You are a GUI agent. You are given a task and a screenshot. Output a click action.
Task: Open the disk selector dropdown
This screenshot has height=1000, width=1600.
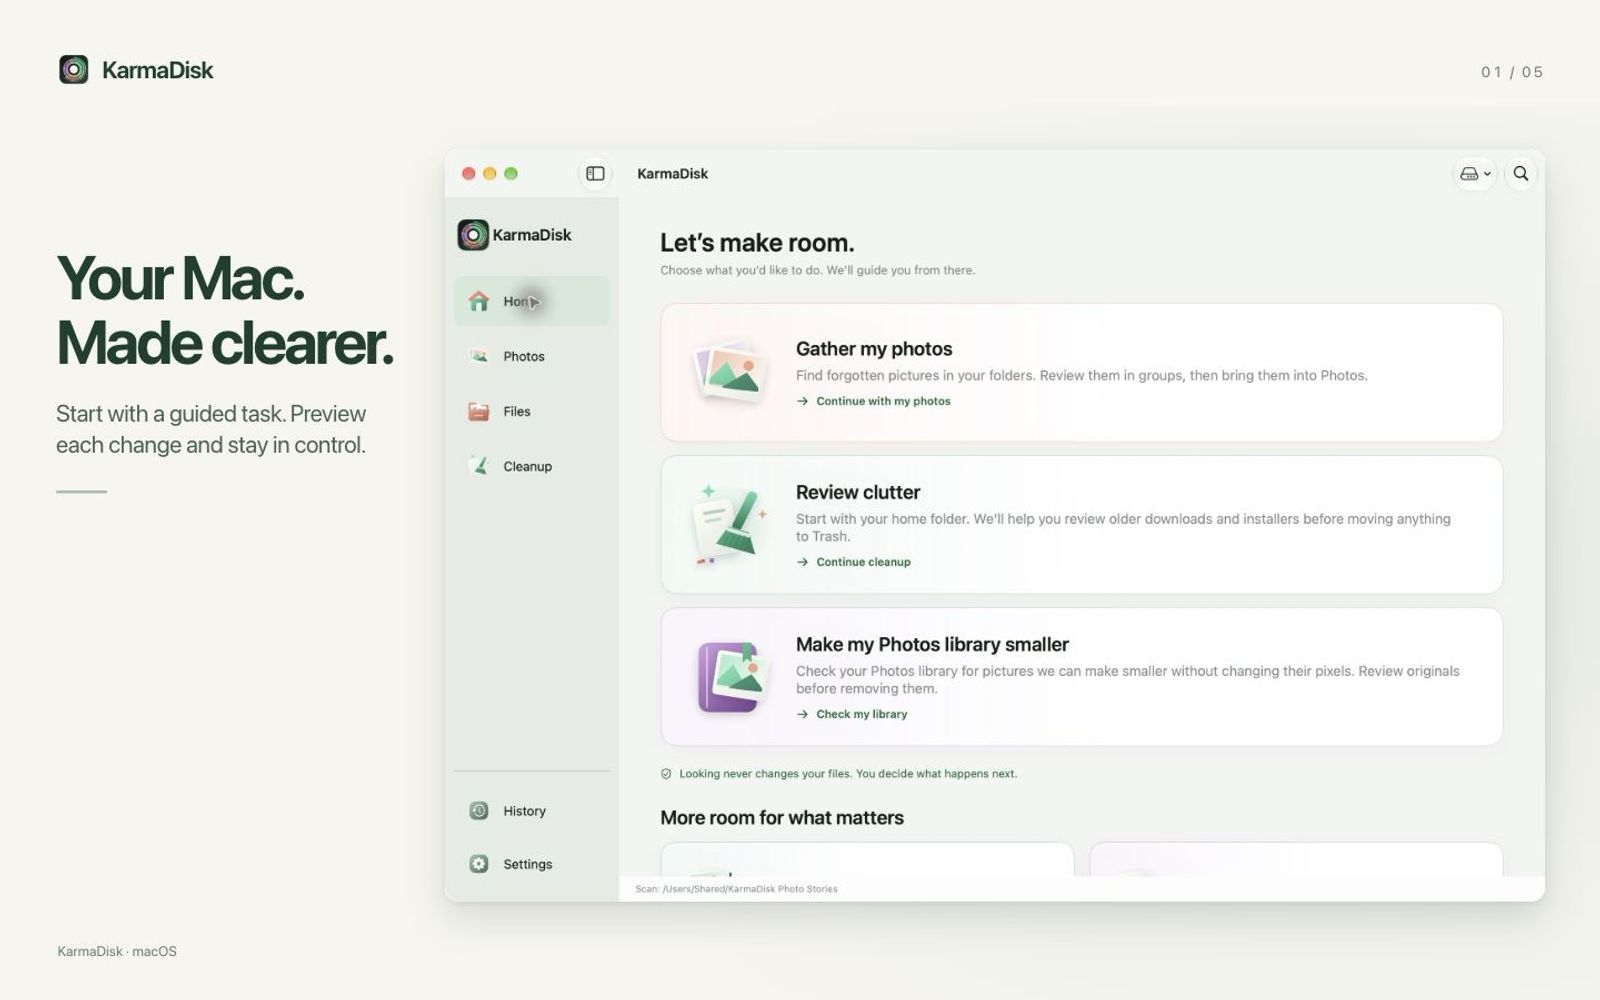(1475, 174)
